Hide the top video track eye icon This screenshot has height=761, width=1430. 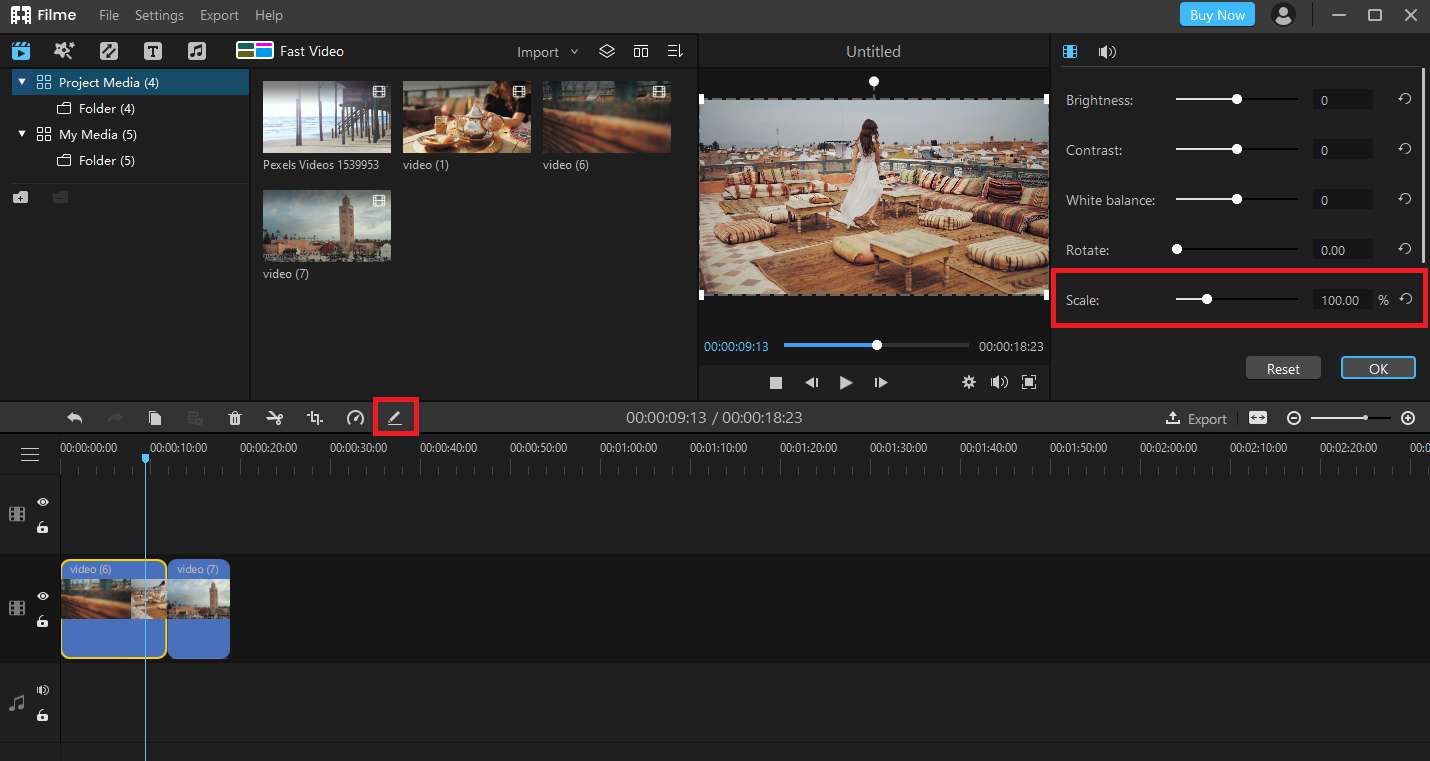43,503
